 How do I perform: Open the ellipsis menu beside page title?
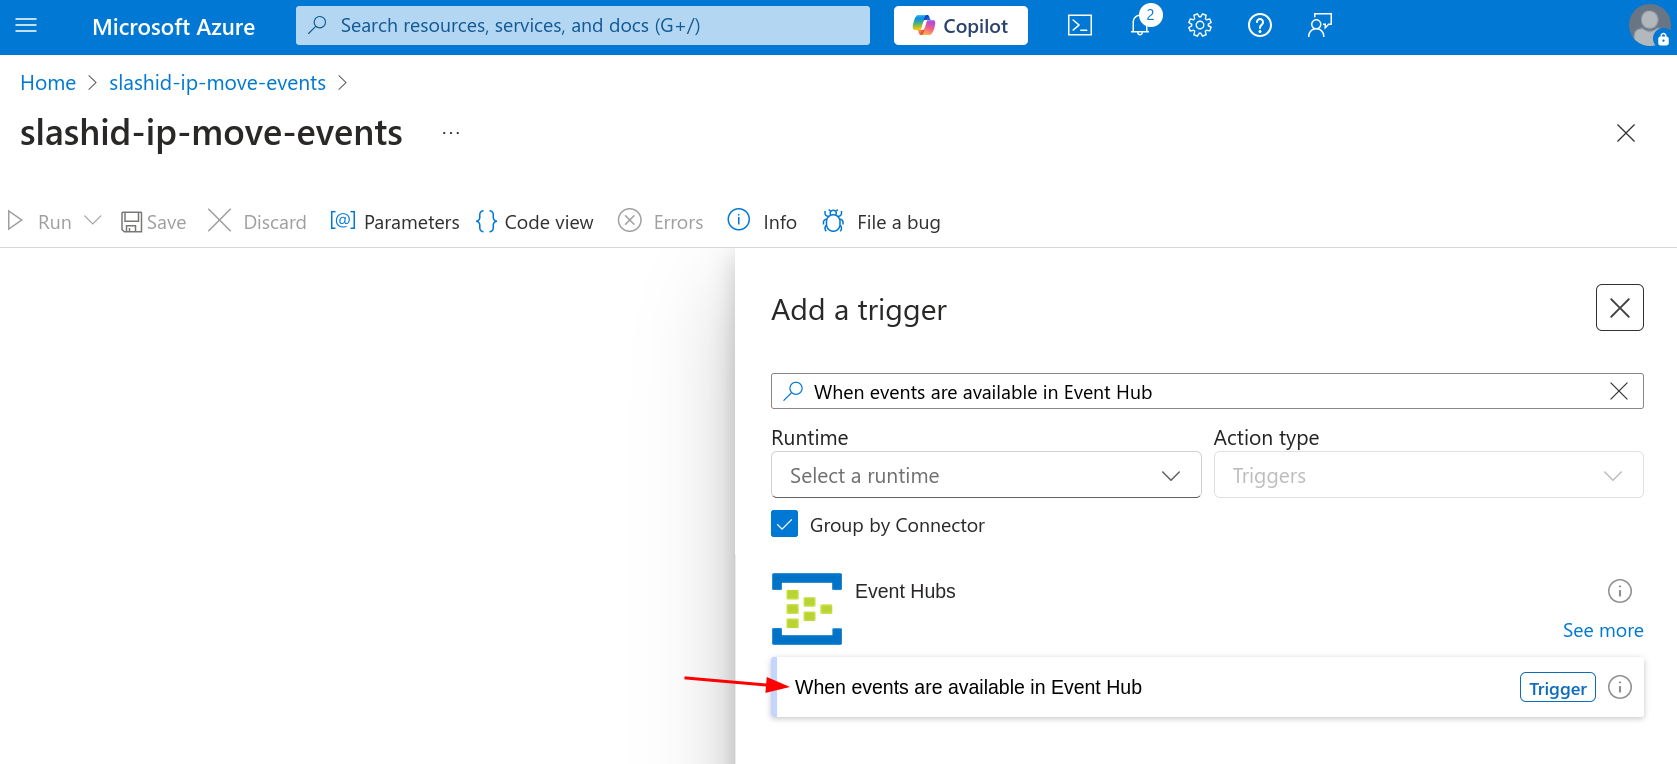click(x=451, y=133)
